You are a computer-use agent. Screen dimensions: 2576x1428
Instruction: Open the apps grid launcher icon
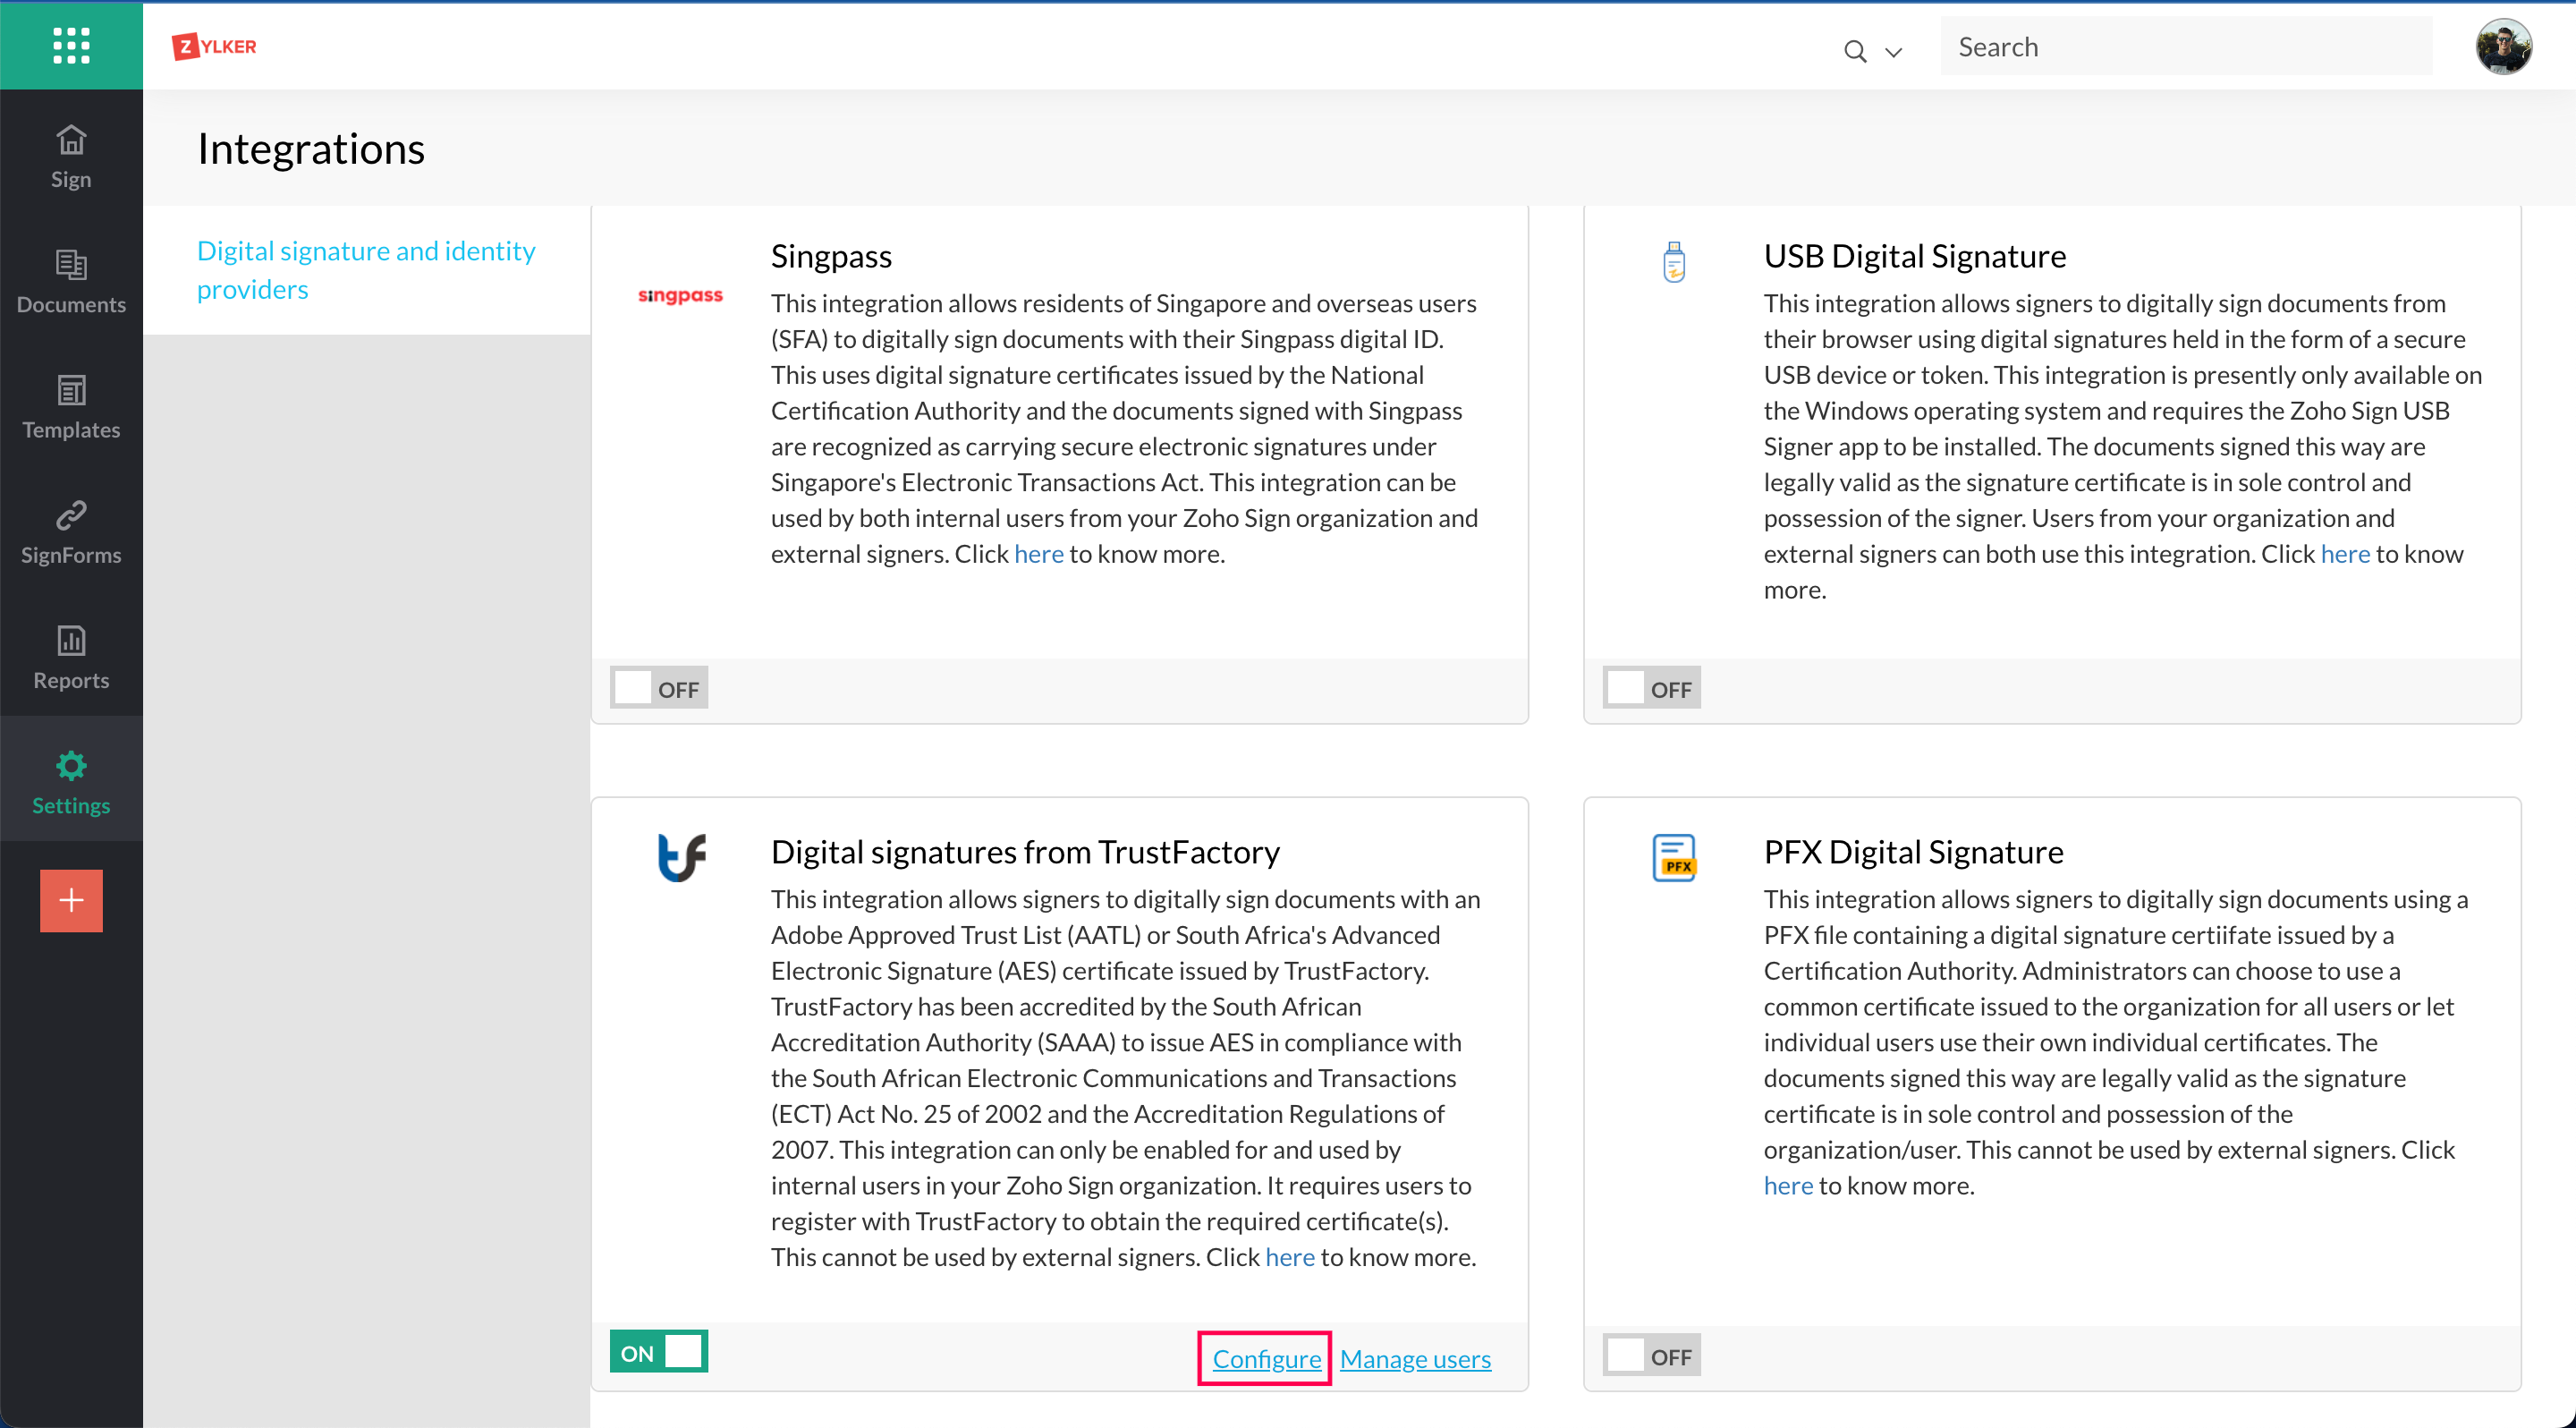pos(71,45)
